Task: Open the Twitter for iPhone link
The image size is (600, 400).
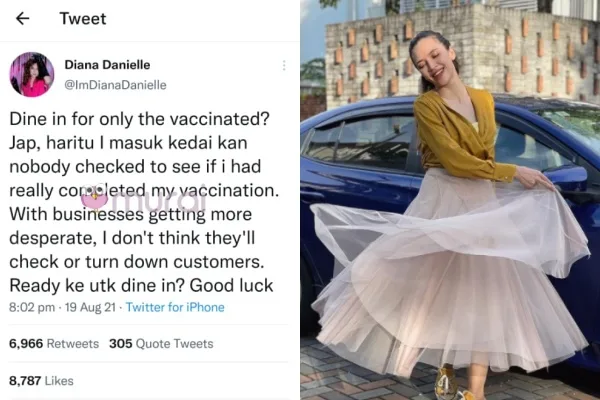Action: tap(175, 307)
